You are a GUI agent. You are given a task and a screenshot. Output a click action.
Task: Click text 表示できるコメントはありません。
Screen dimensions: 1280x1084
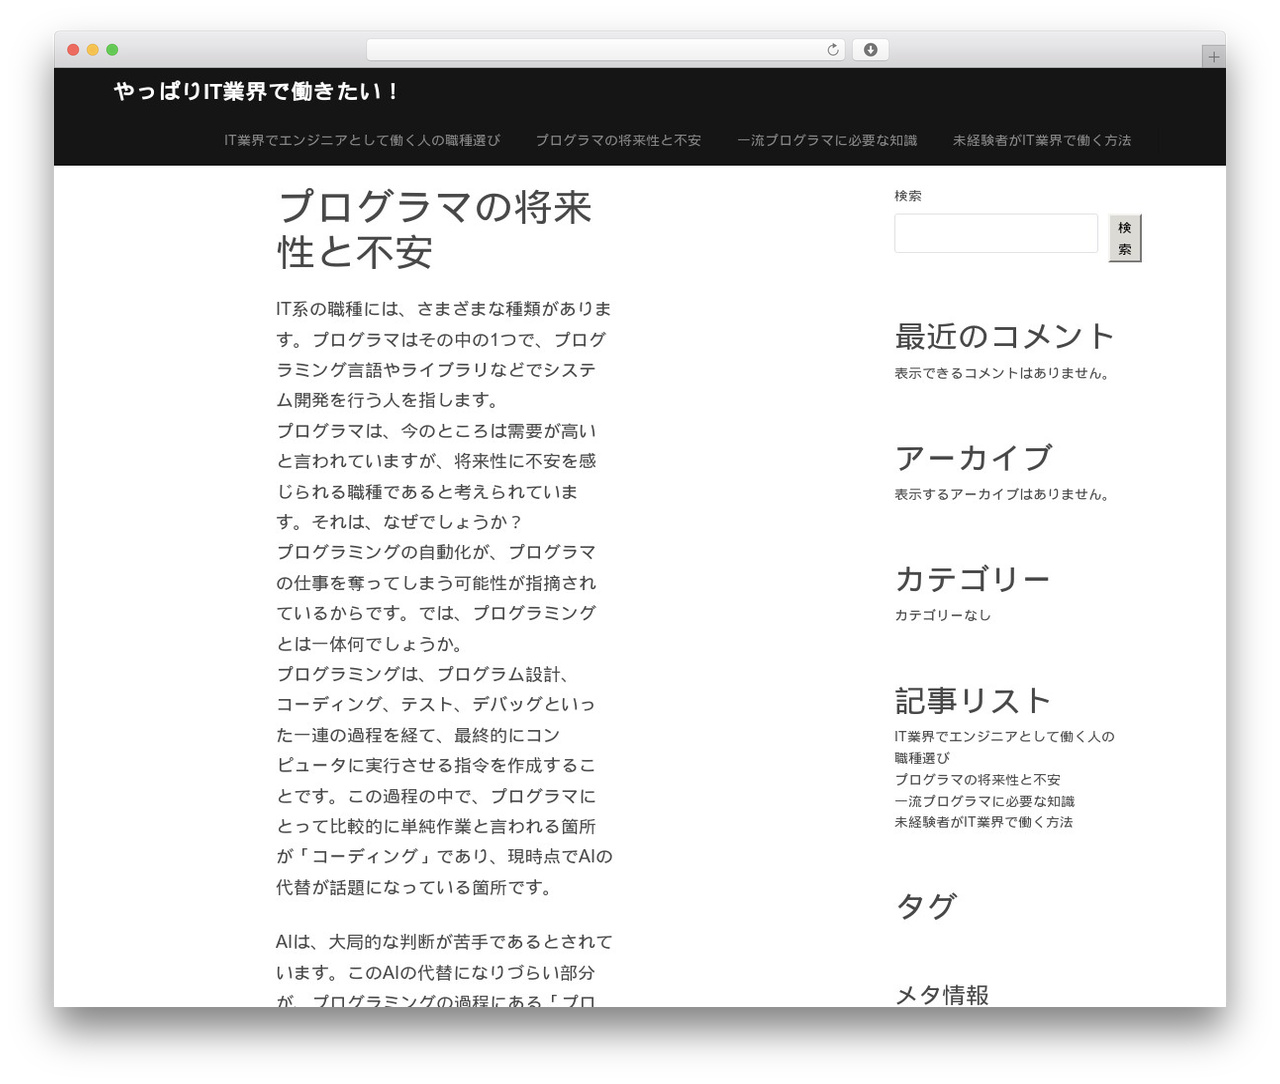tap(1002, 373)
